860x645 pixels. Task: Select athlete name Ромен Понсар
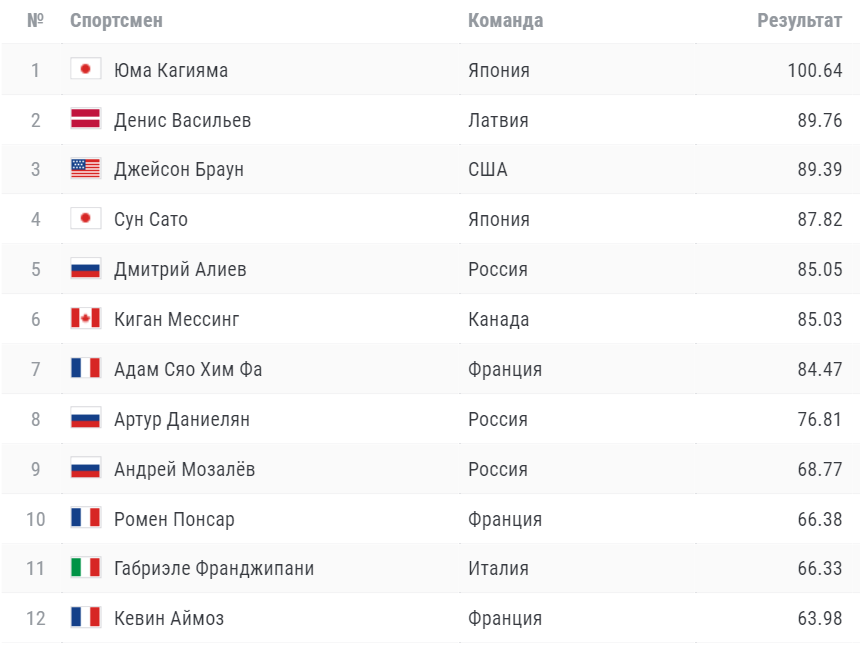click(x=174, y=519)
